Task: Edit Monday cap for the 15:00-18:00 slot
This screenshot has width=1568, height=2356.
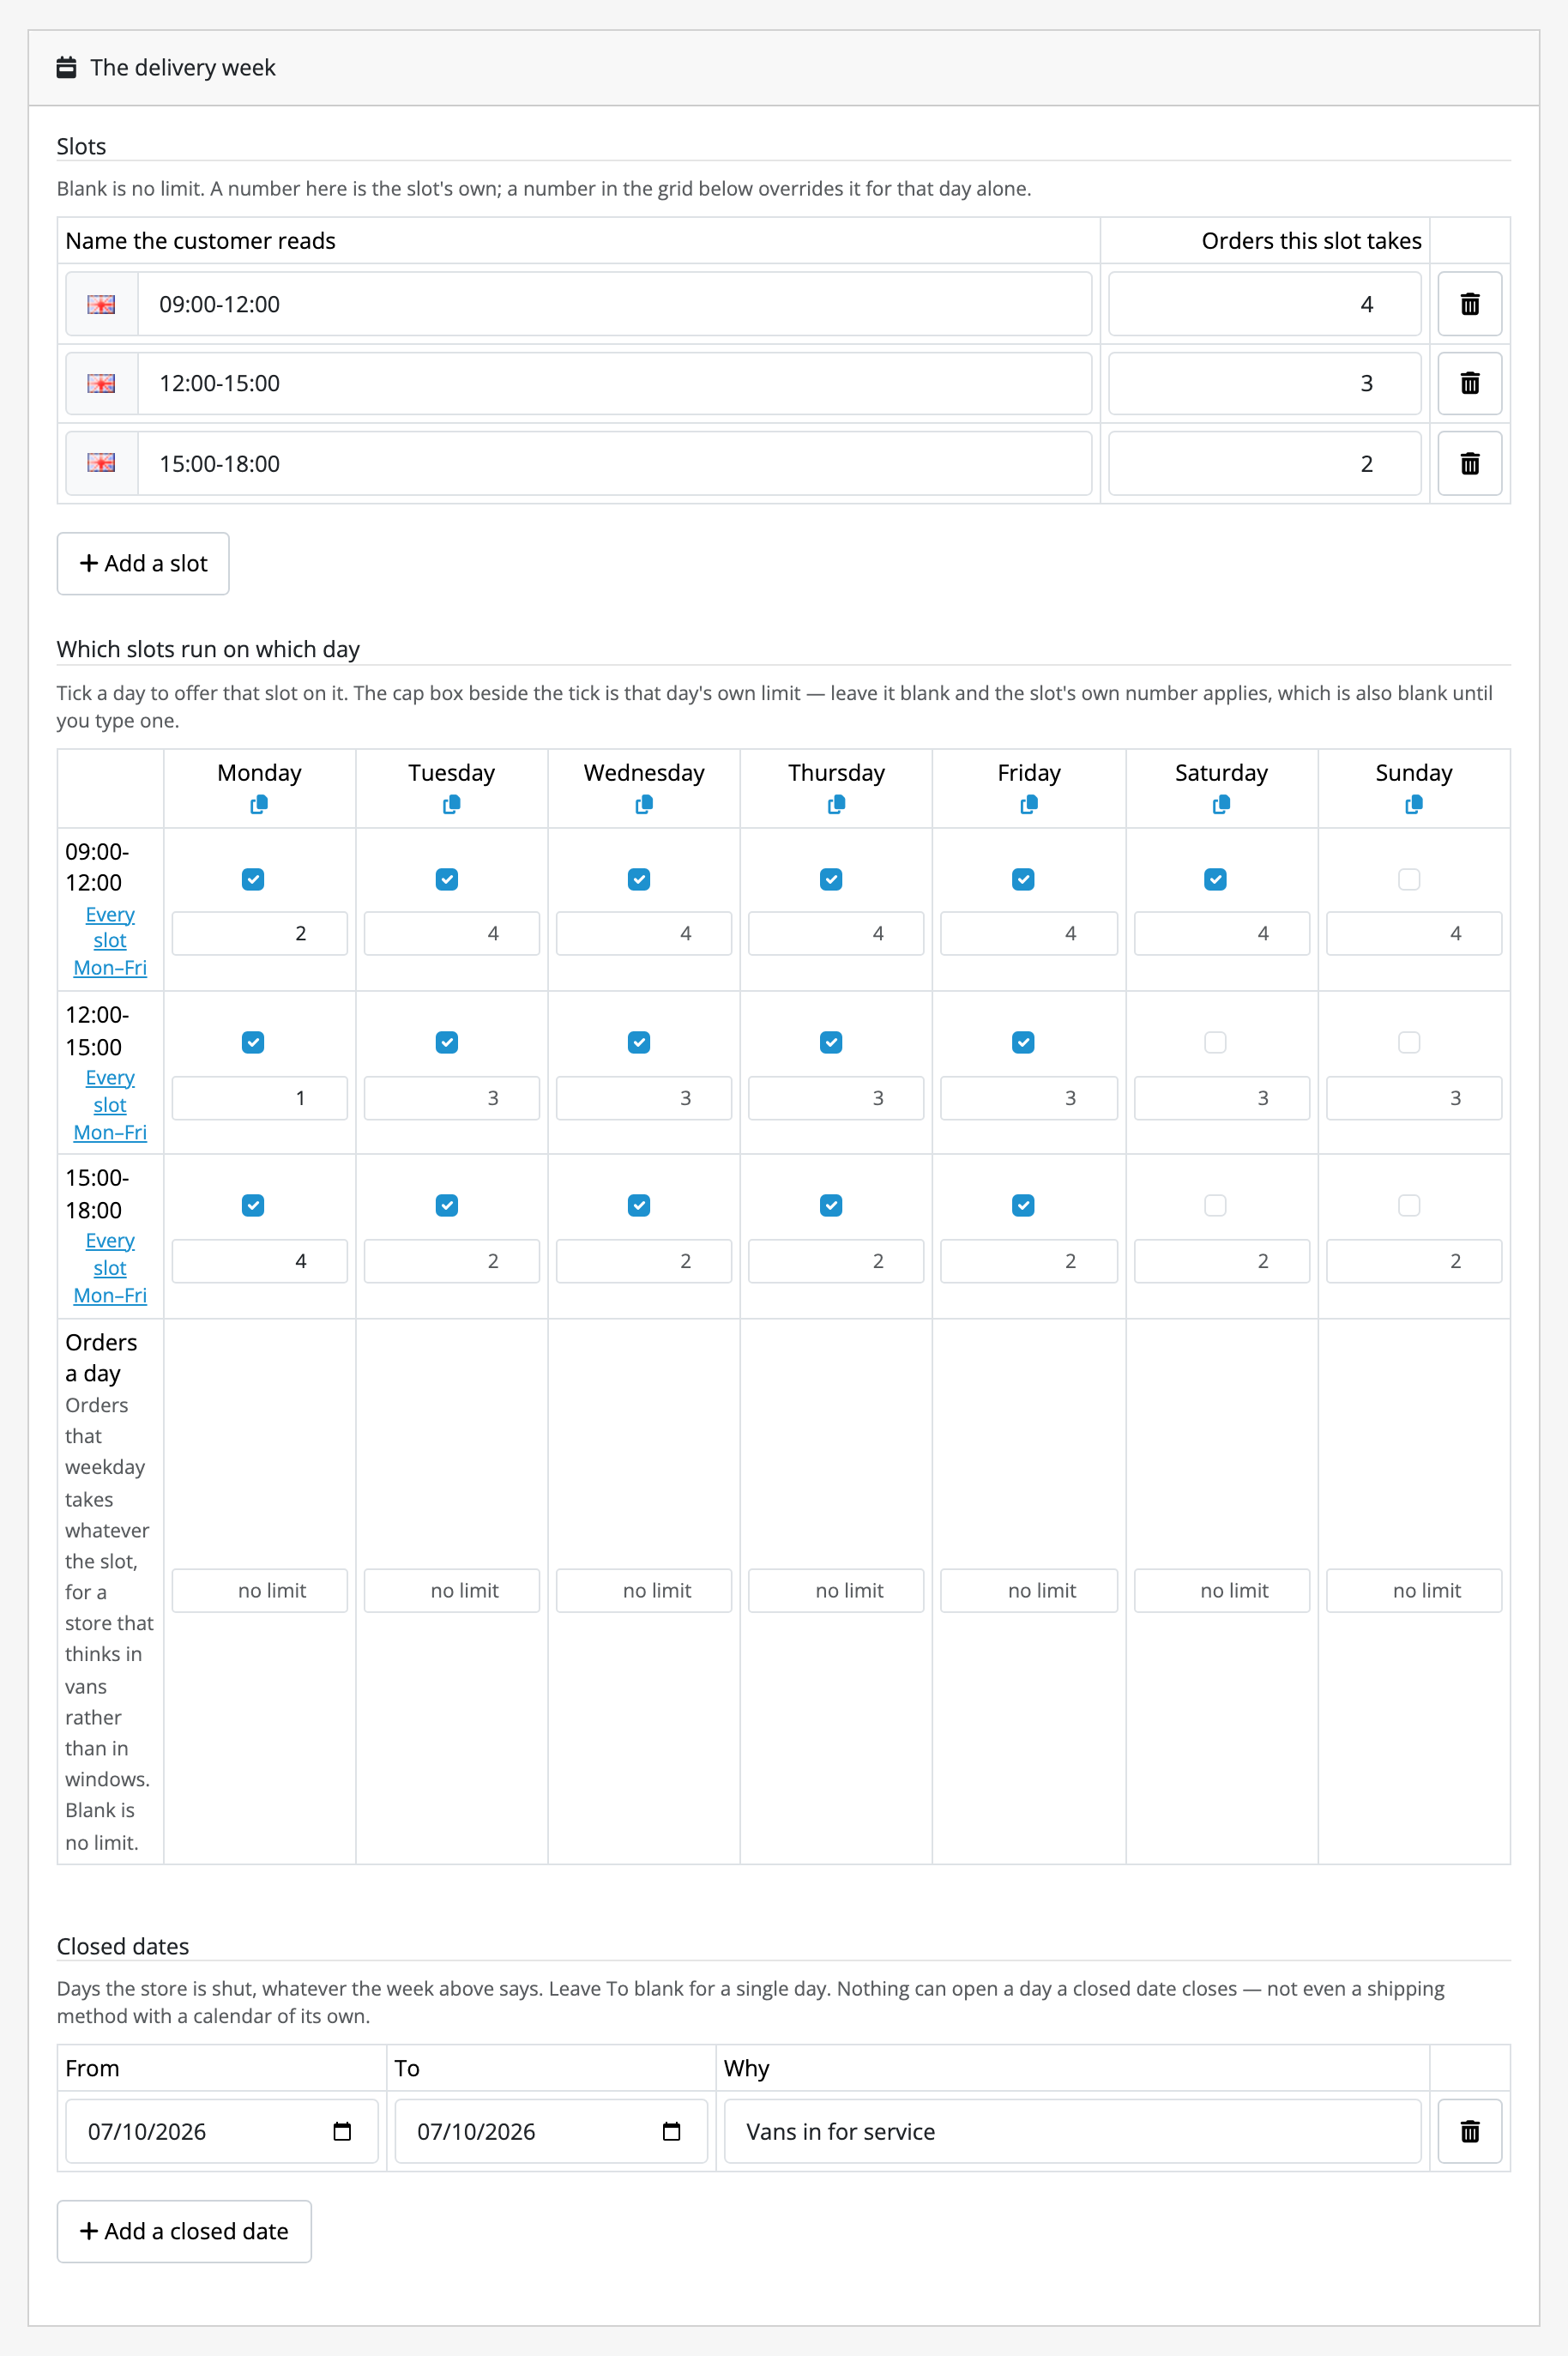Action: tap(259, 1261)
